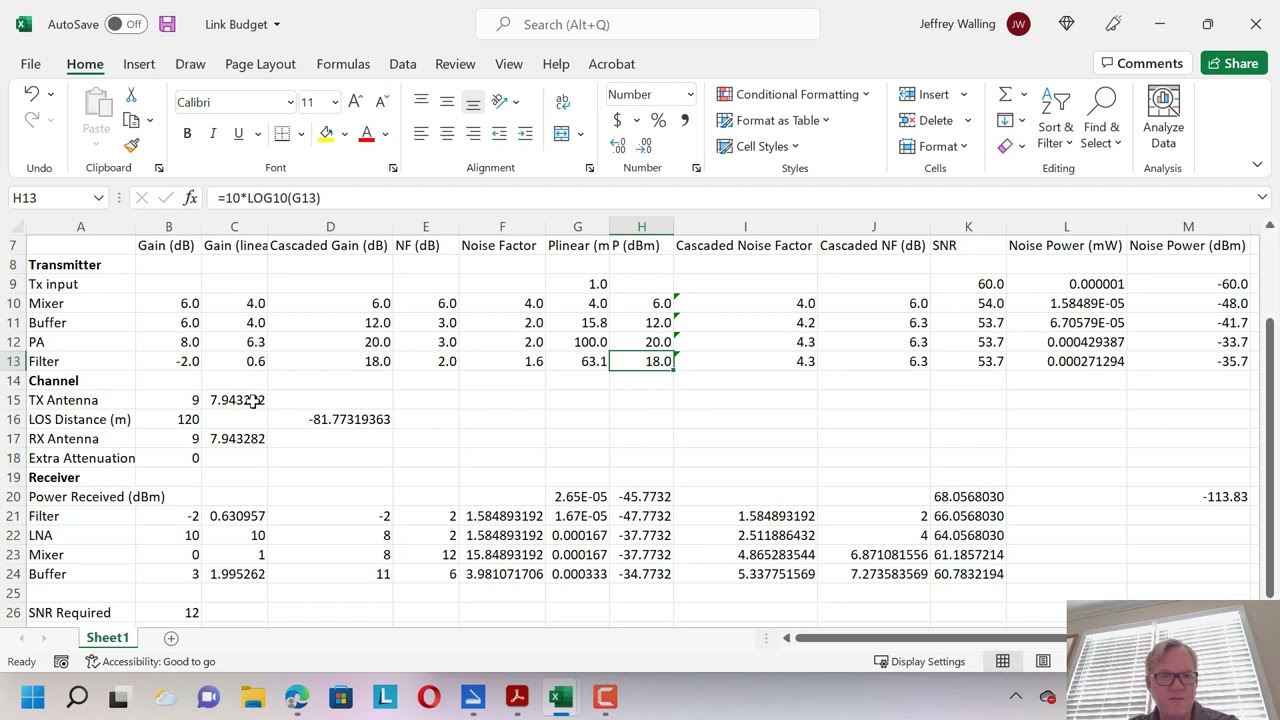Collapse the ribbon with chevron
The width and height of the screenshot is (1280, 720).
coord(1257,165)
